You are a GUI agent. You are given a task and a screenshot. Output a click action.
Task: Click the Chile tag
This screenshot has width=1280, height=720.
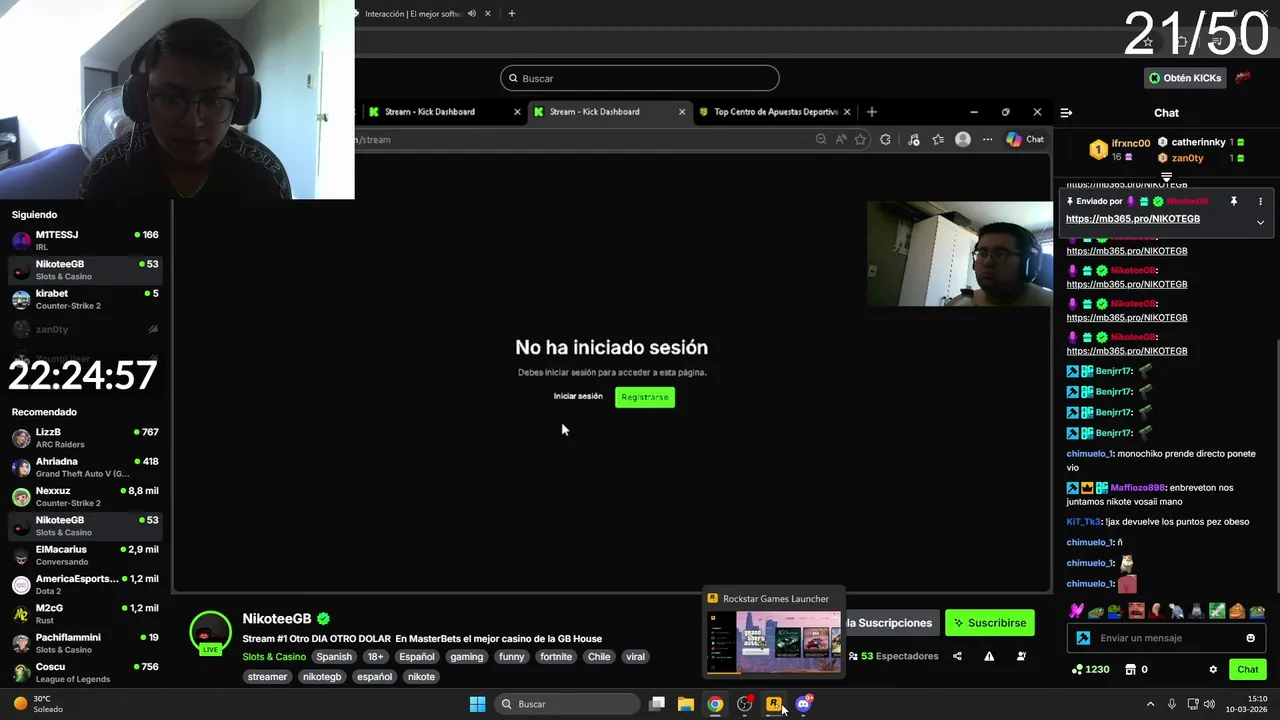click(599, 657)
